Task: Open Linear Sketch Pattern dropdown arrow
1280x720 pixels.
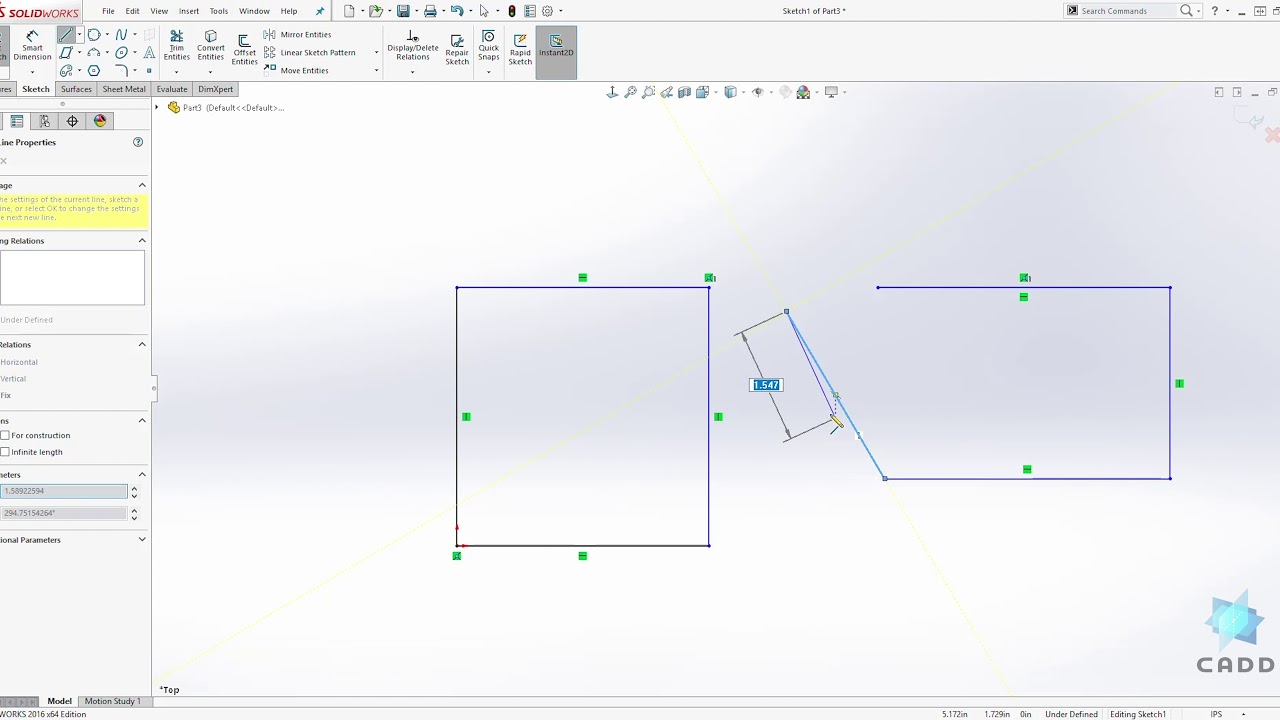Action: pyautogui.click(x=376, y=53)
